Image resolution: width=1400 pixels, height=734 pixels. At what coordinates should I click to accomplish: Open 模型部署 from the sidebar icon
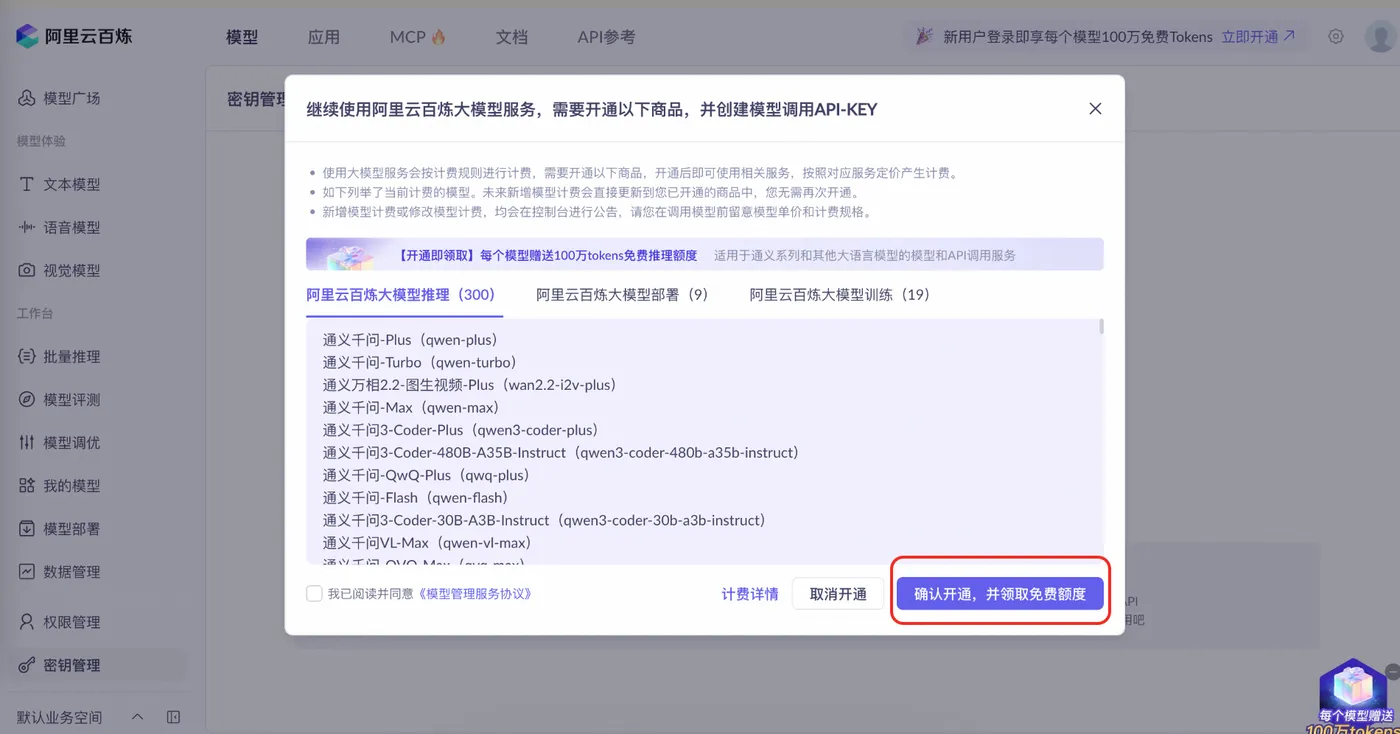27,528
